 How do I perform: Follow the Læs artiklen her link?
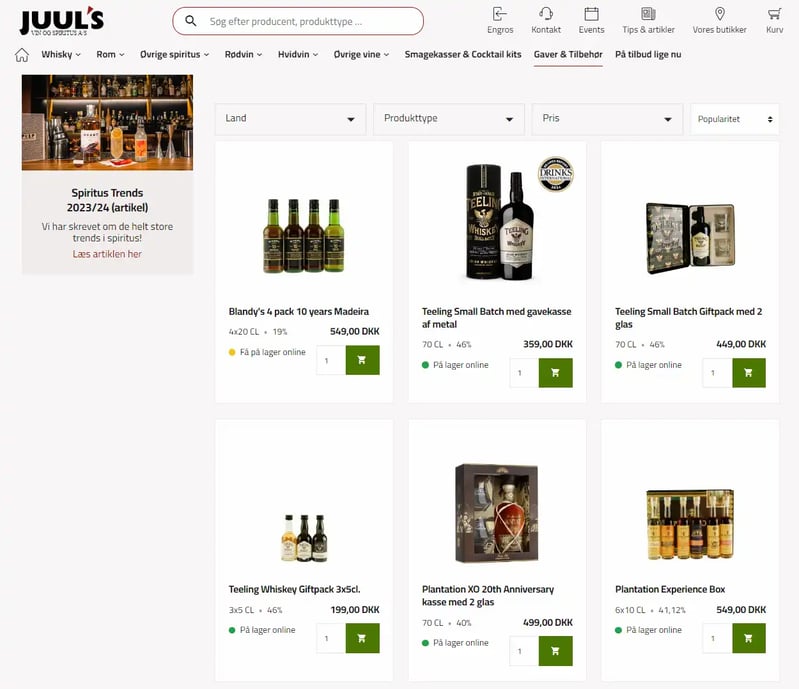pyautogui.click(x=107, y=254)
